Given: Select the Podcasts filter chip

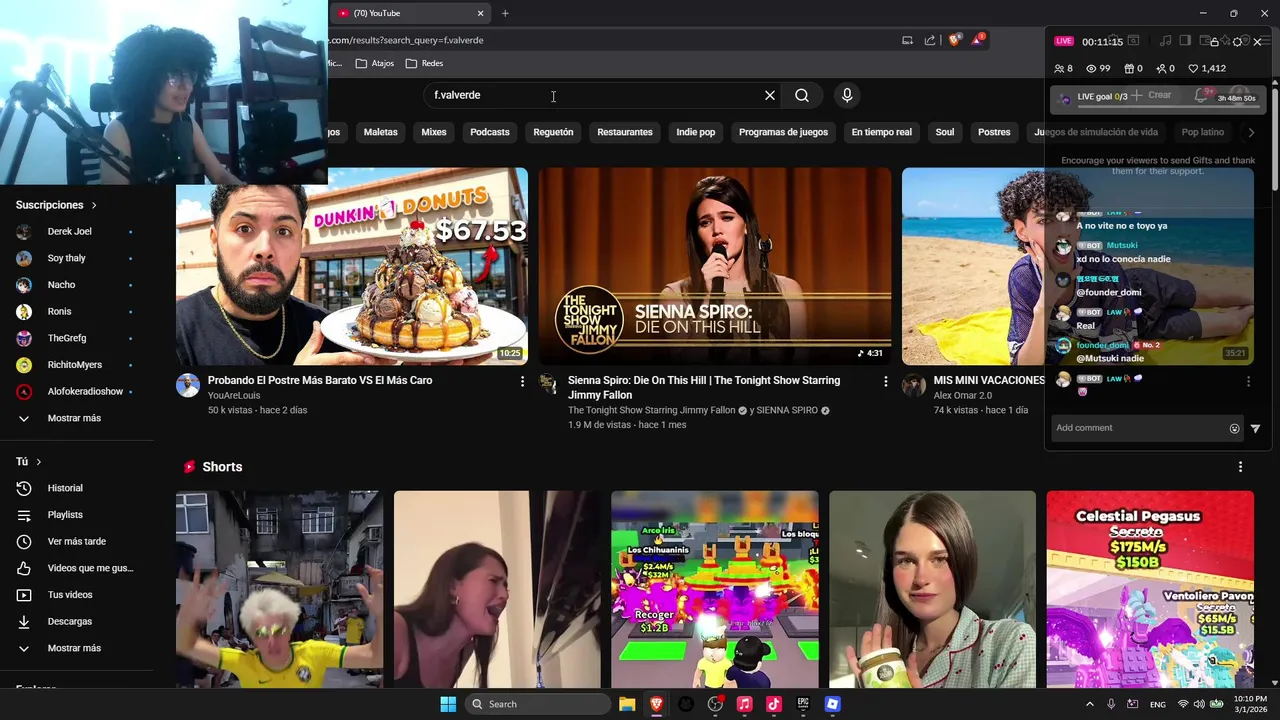Looking at the screenshot, I should coord(490,132).
